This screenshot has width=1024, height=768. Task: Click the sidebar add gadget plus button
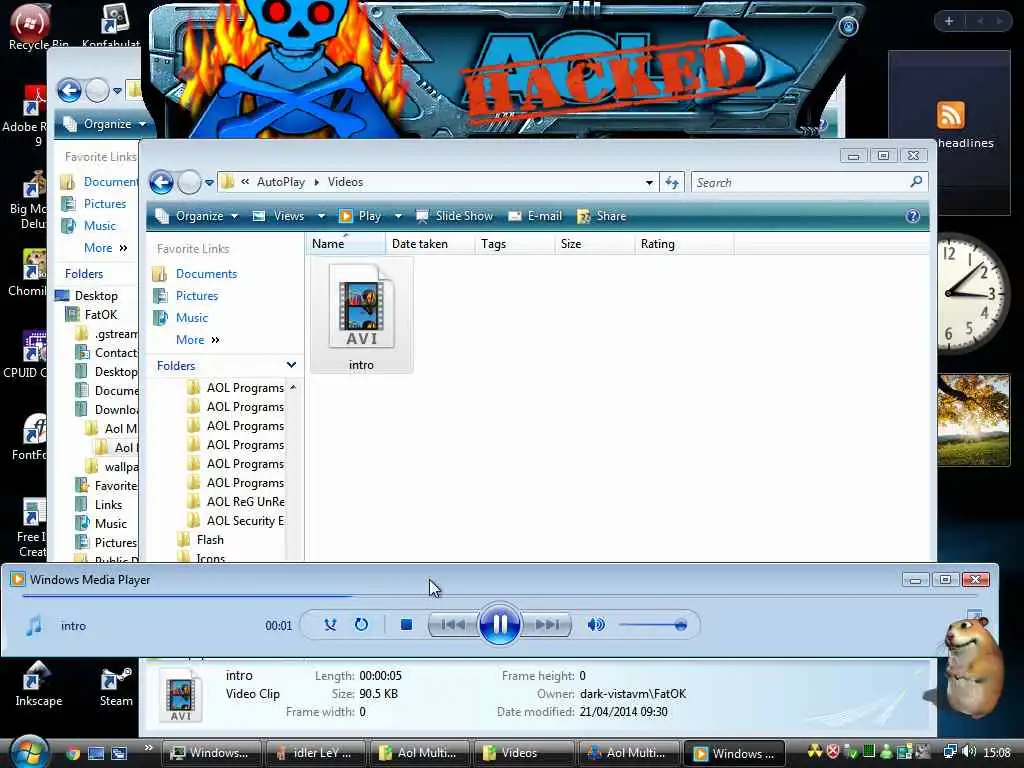[949, 22]
